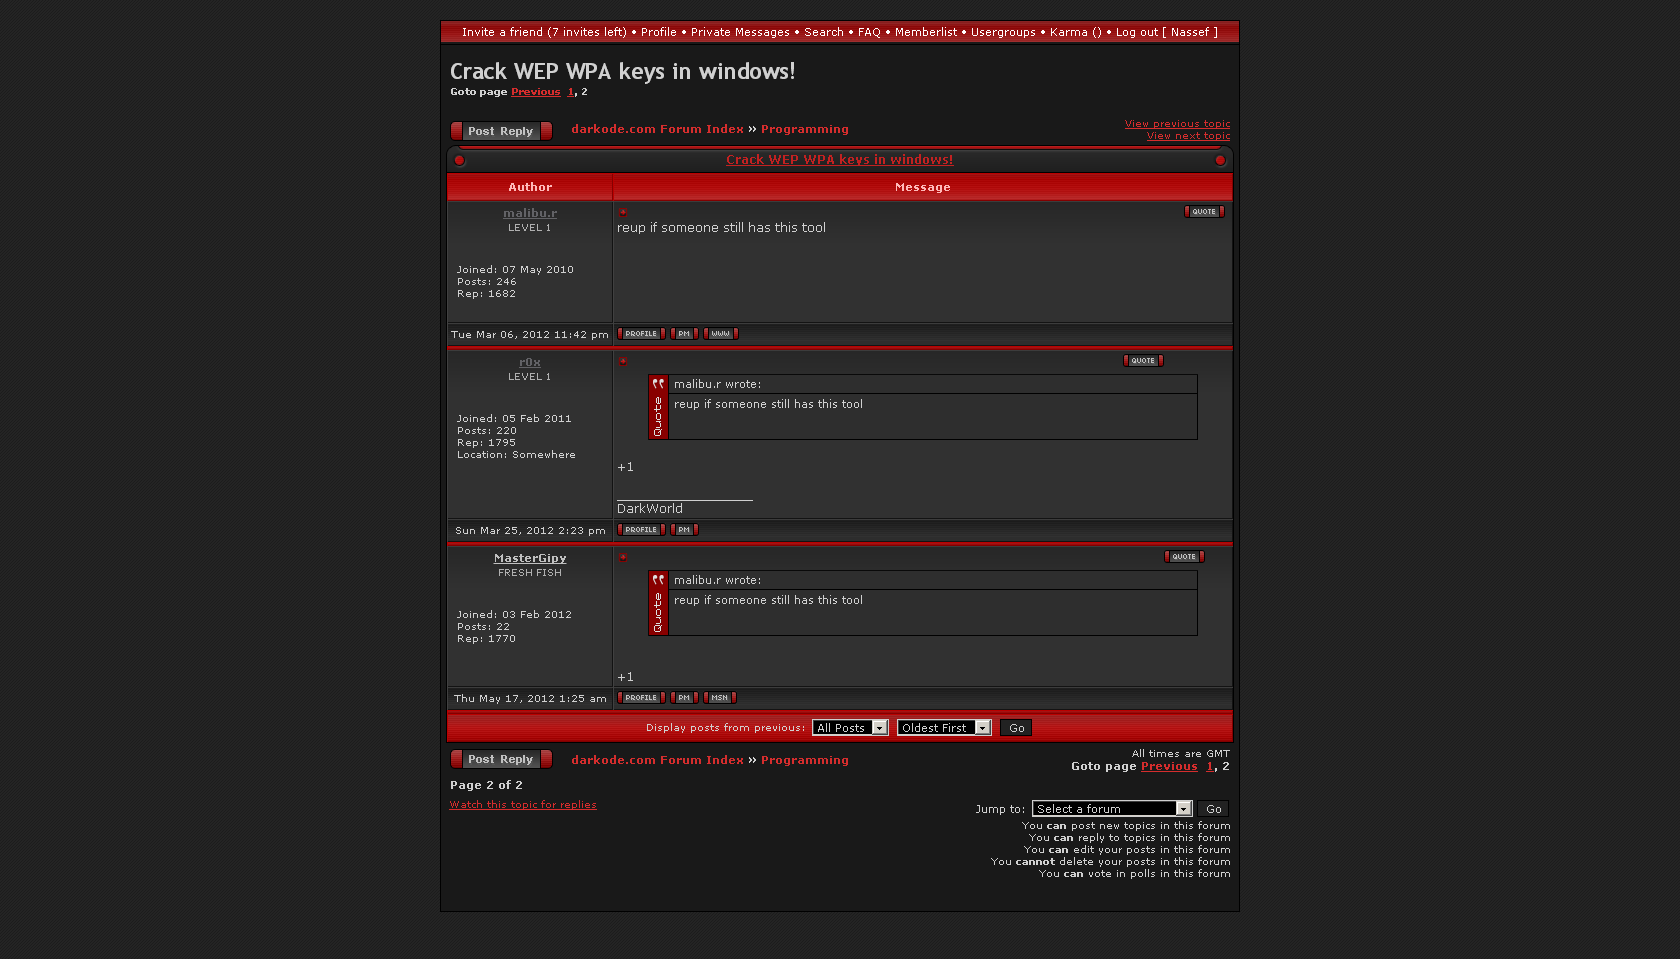Viewport: 1680px width, 959px height.
Task: Click the Quote icon on r0x's post
Action: [1143, 361]
